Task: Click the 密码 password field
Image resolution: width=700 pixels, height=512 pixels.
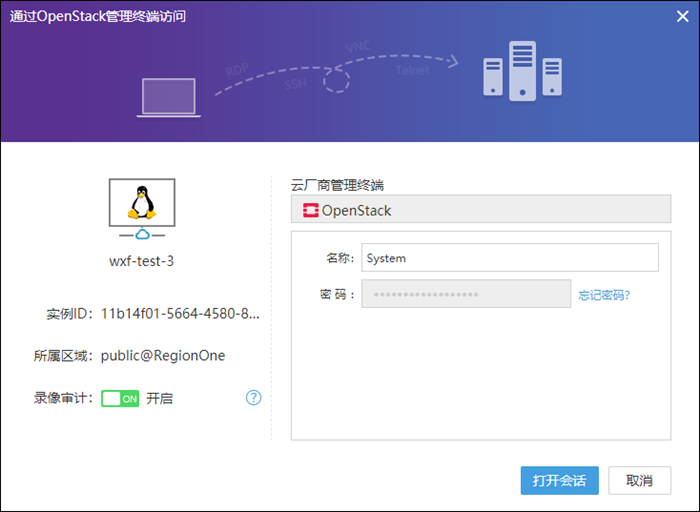Action: point(466,294)
